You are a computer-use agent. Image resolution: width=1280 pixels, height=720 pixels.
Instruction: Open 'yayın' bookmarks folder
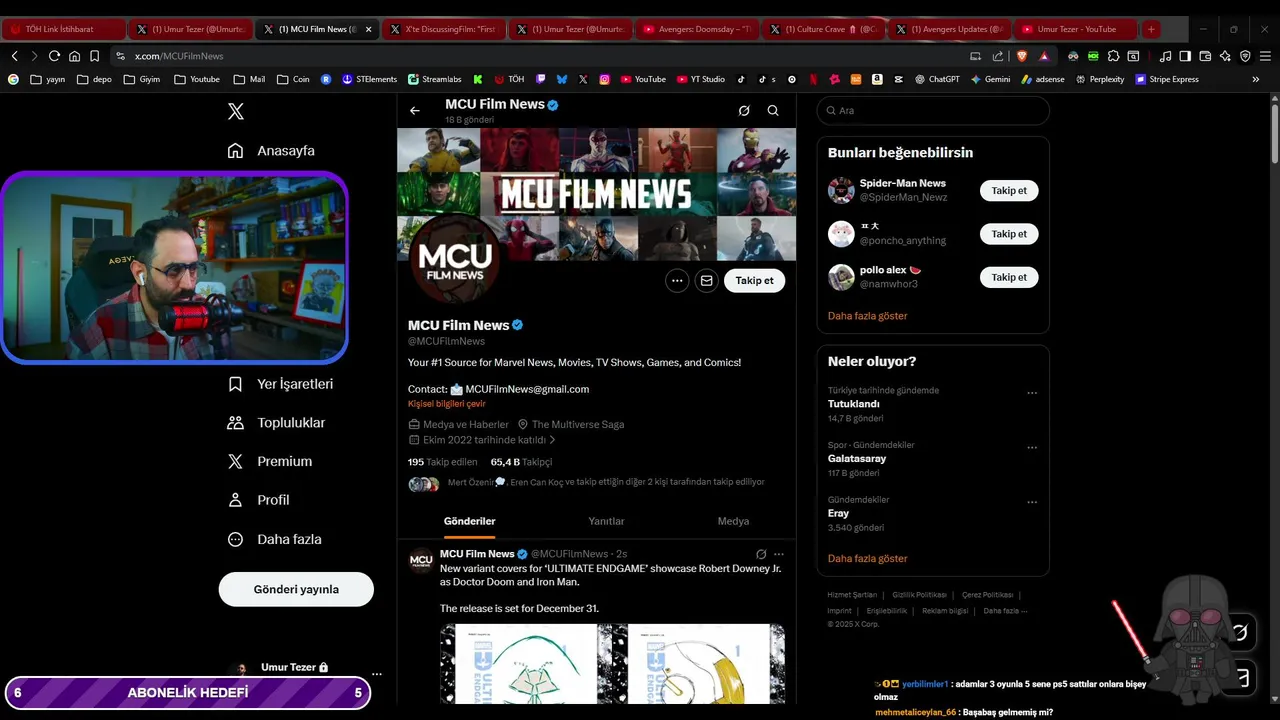[48, 79]
